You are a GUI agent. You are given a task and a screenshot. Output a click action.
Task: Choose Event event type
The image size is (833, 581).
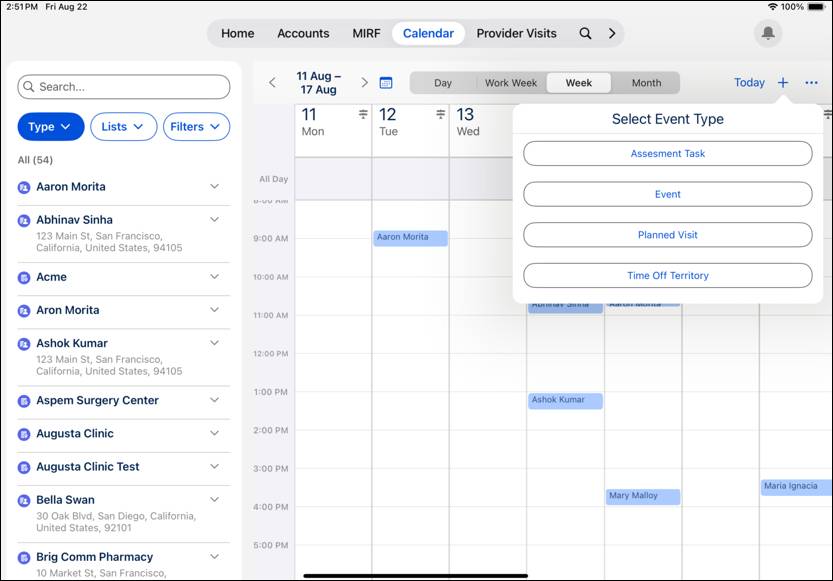[668, 194]
